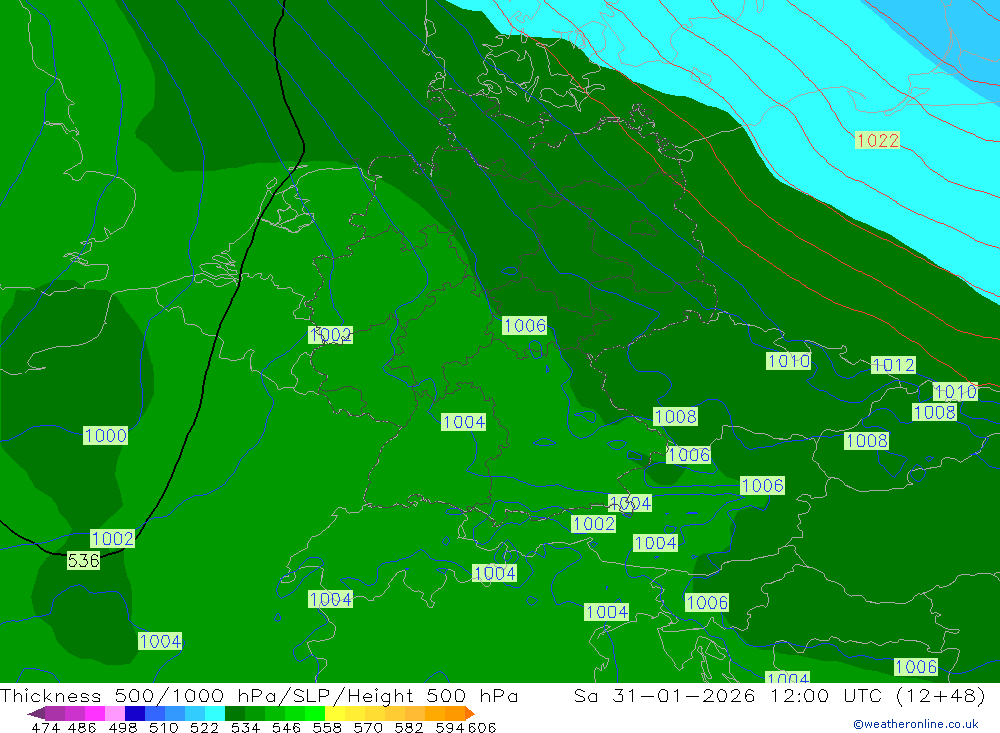
Task: Click the 582 legend value
Action: pyautogui.click(x=408, y=728)
